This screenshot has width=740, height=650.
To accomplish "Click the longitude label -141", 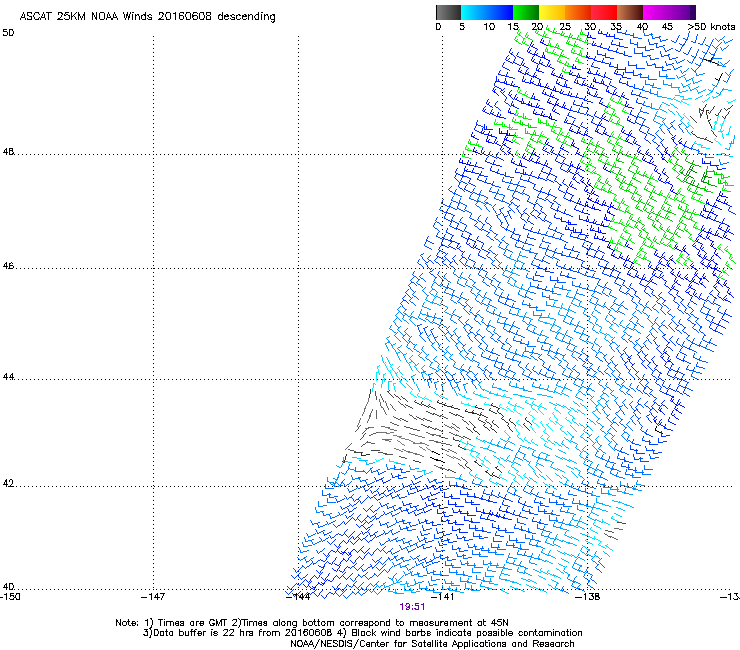I will tap(443, 597).
